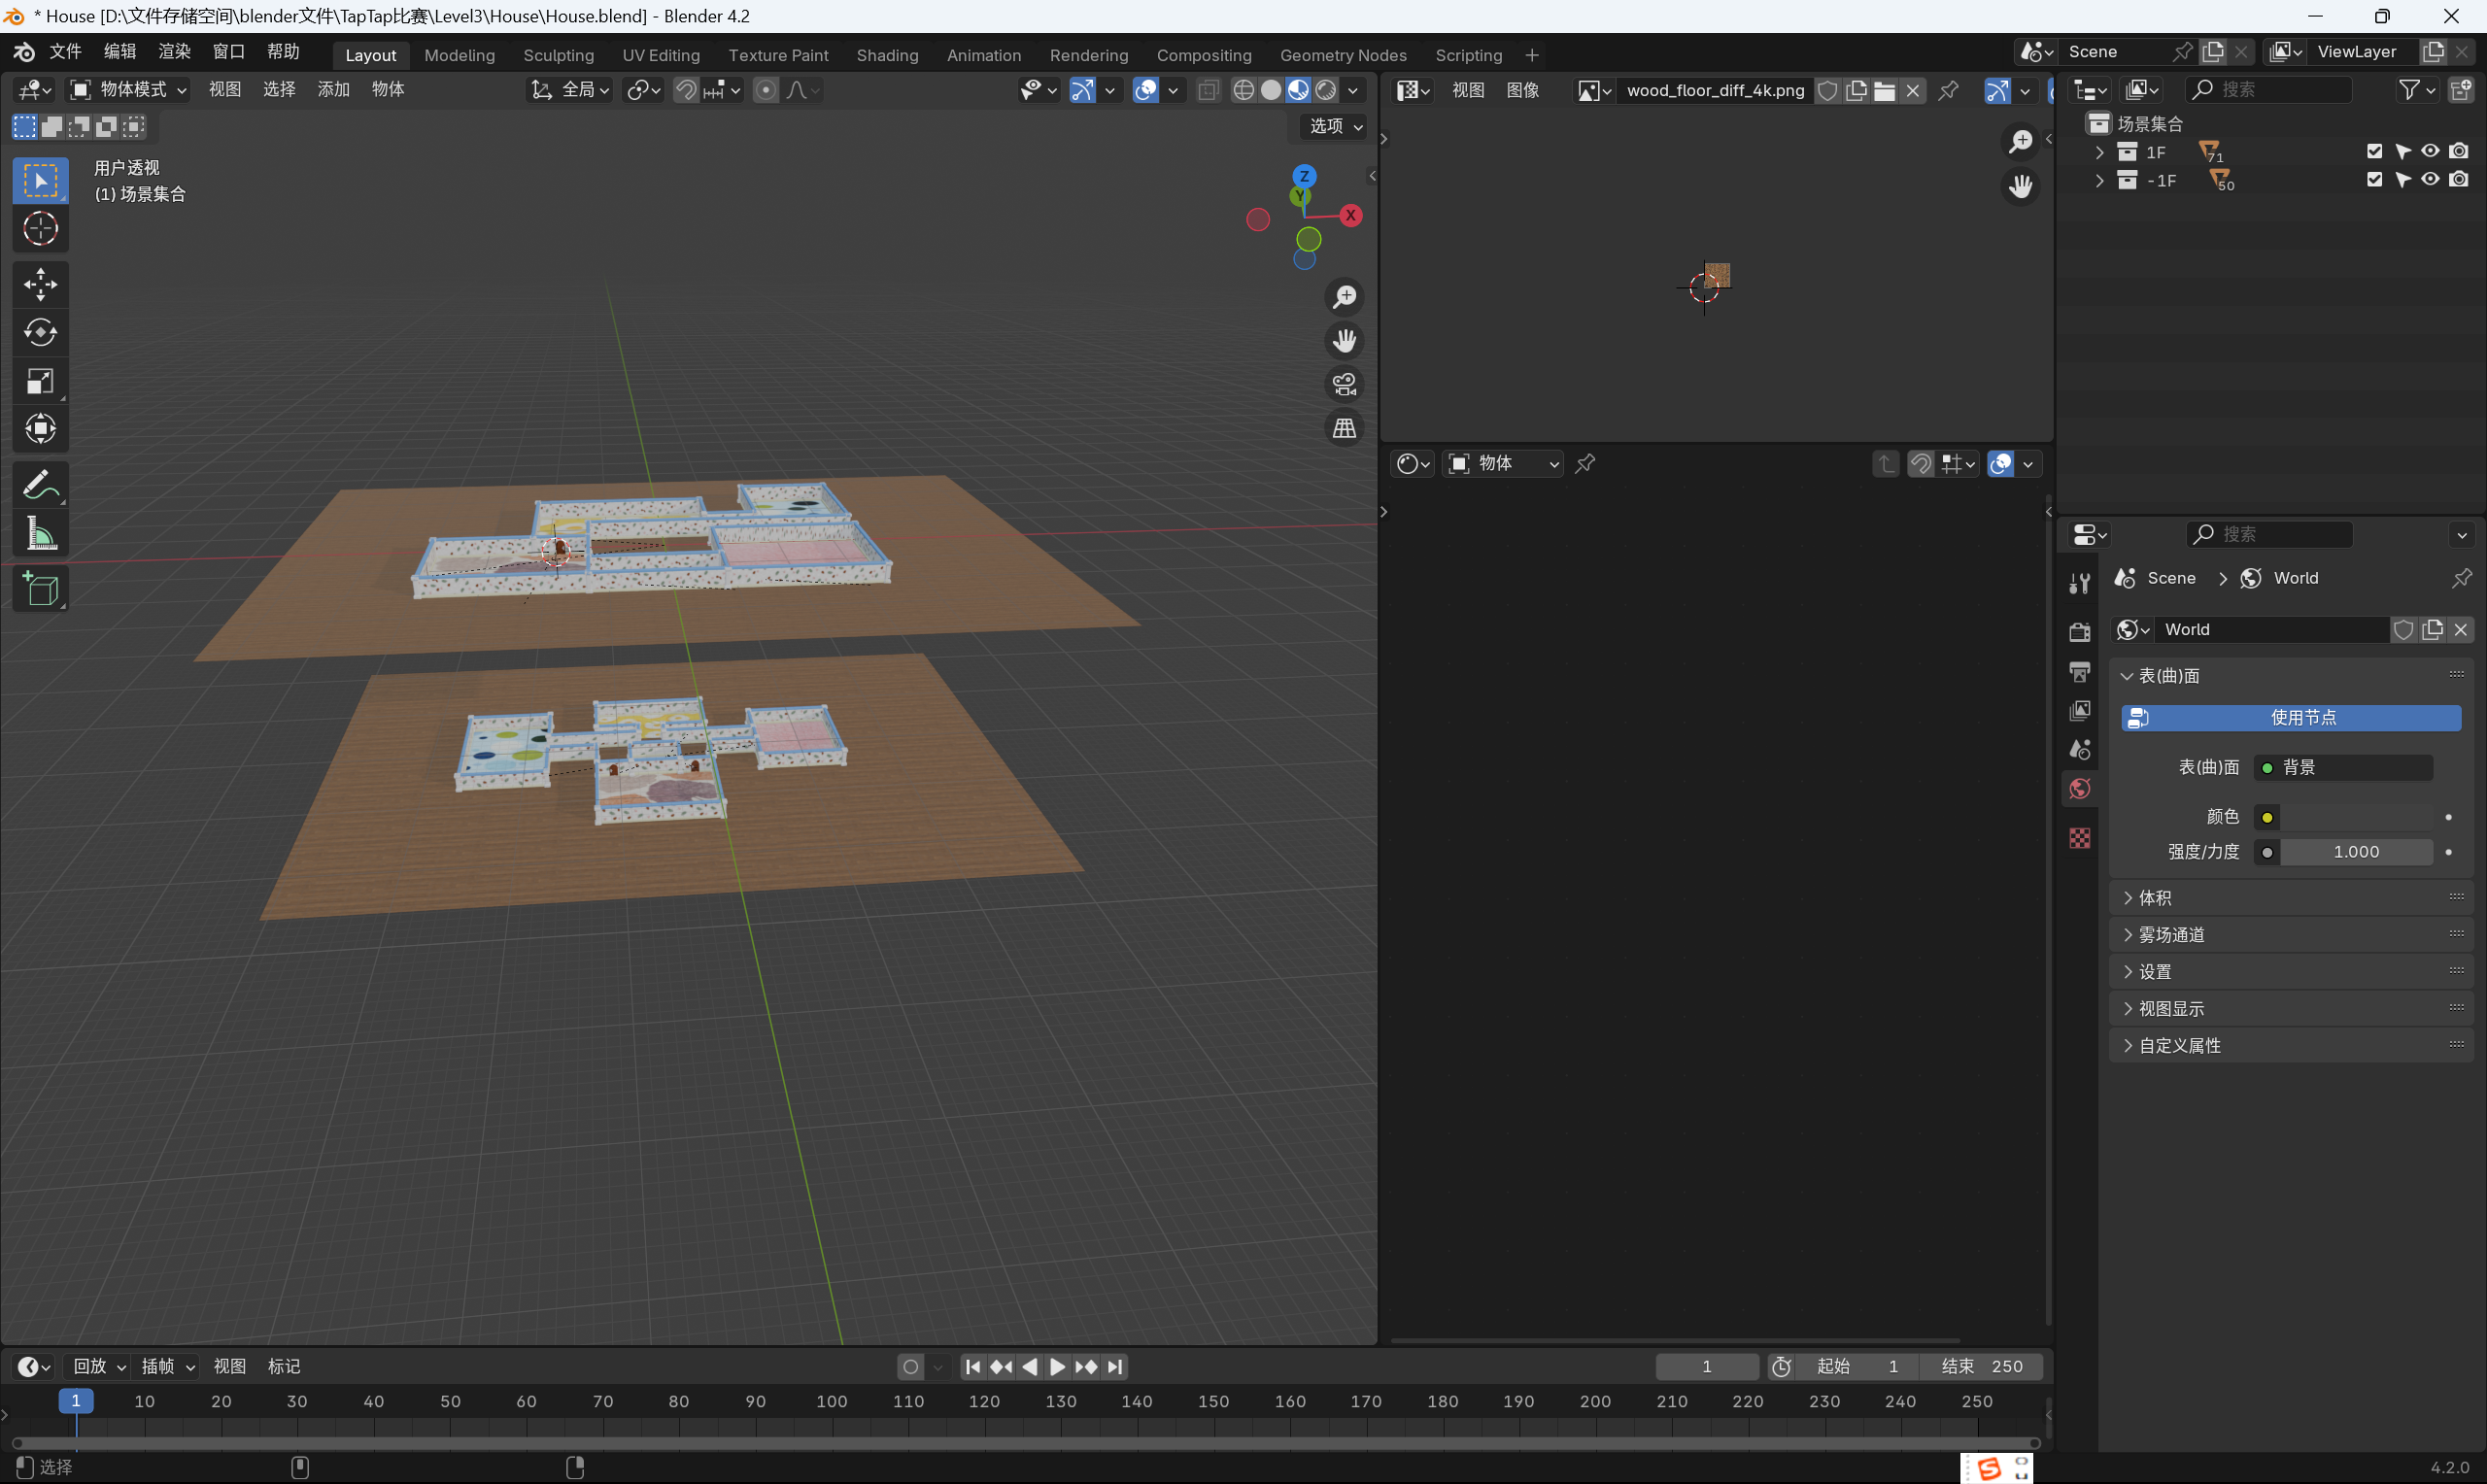This screenshot has width=2487, height=1484.
Task: Uncheck the -1F collection exclude checkbox
Action: coord(2374,180)
